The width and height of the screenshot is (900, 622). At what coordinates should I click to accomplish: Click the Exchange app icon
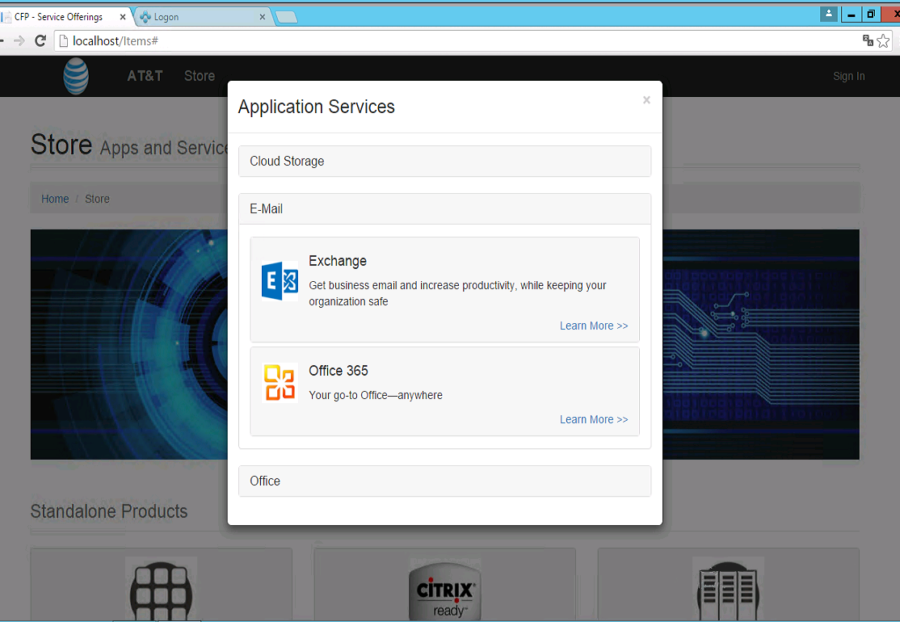click(x=280, y=281)
